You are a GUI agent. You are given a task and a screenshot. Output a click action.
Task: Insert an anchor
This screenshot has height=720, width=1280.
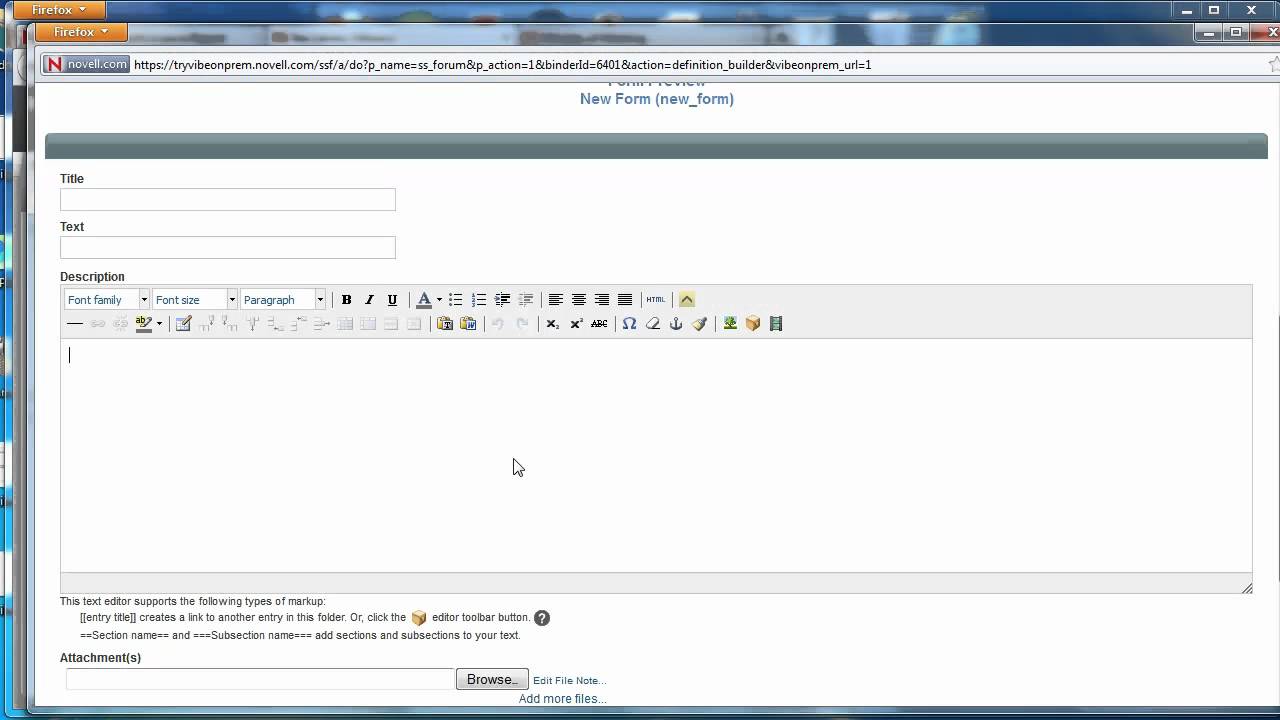[676, 324]
